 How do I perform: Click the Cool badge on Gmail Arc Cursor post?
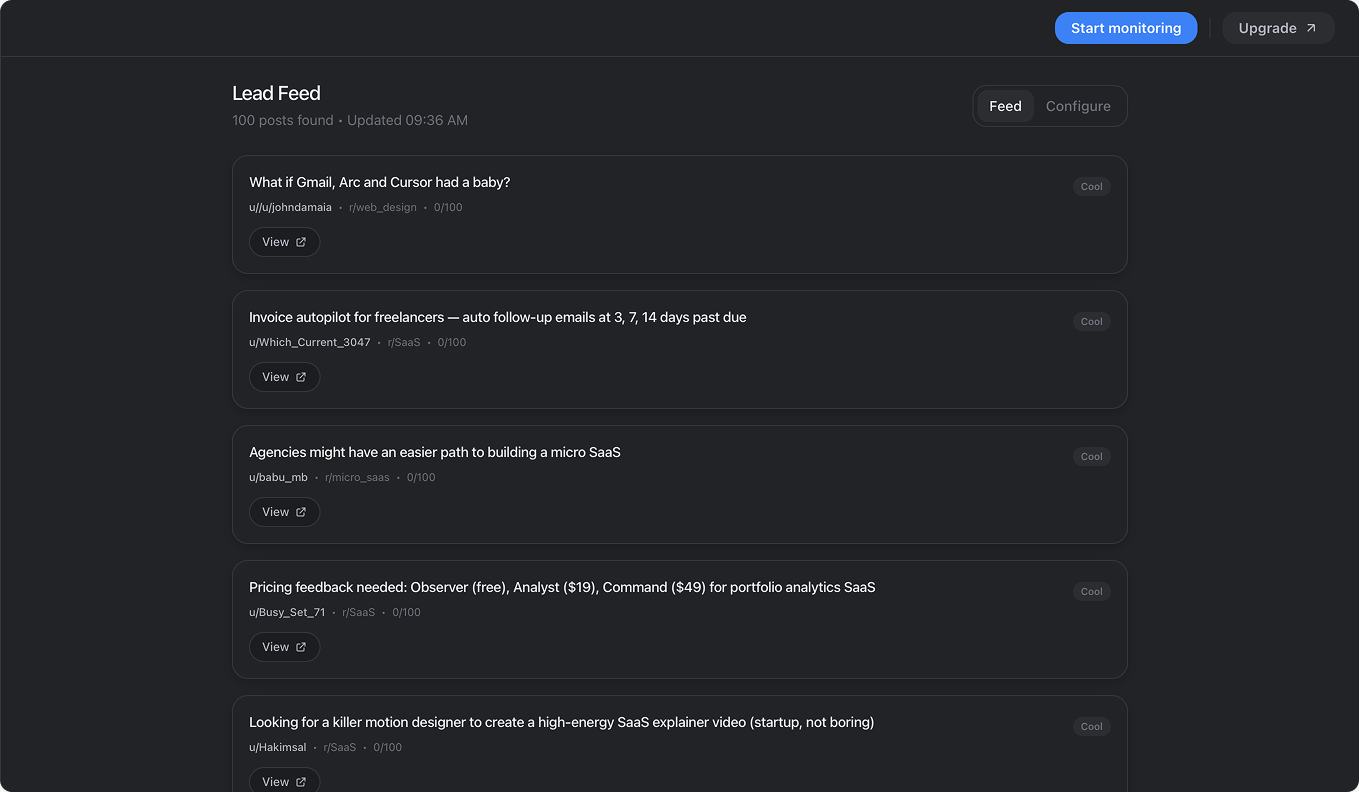coord(1091,186)
